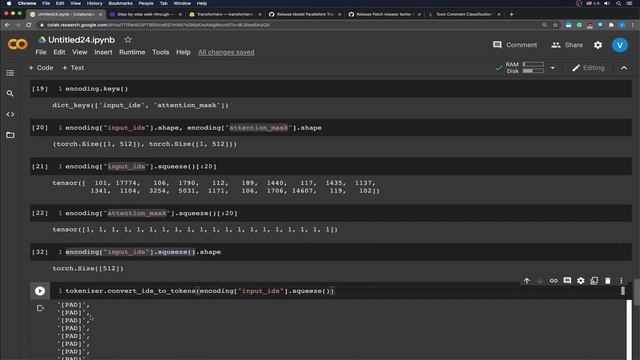Open cell editor settings gear icon

(580, 281)
